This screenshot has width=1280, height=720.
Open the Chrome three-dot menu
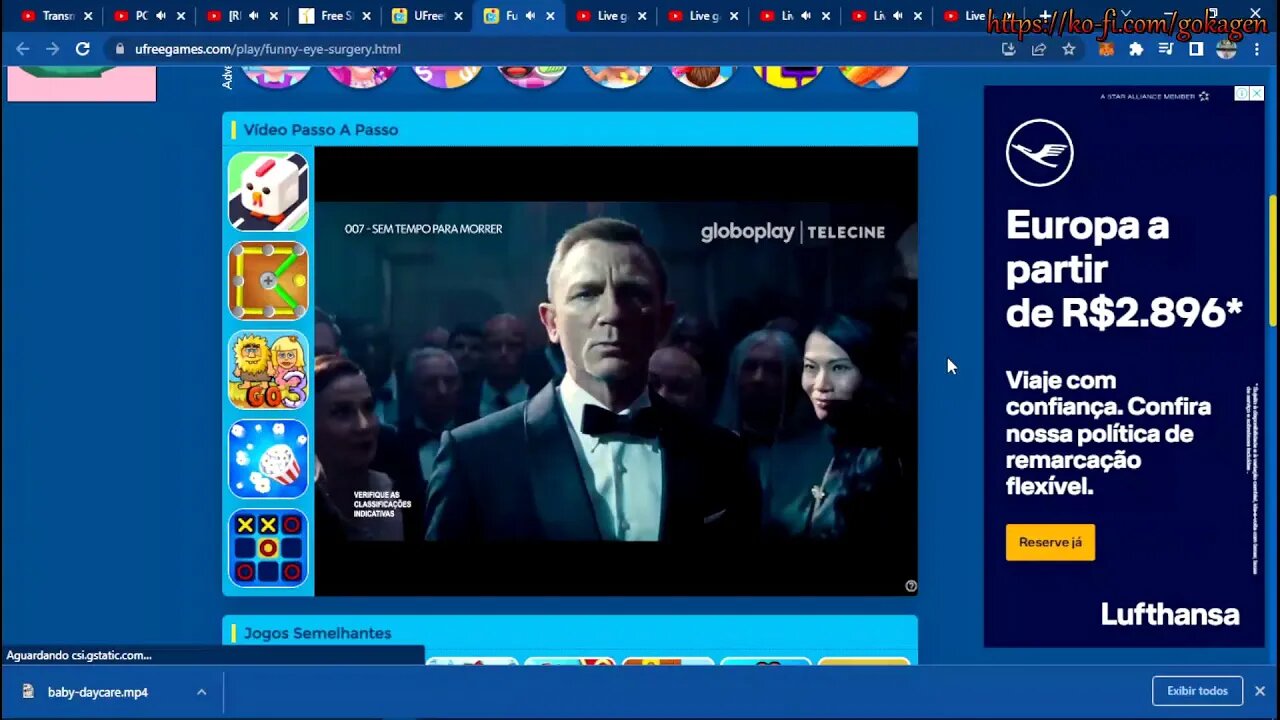point(1257,49)
